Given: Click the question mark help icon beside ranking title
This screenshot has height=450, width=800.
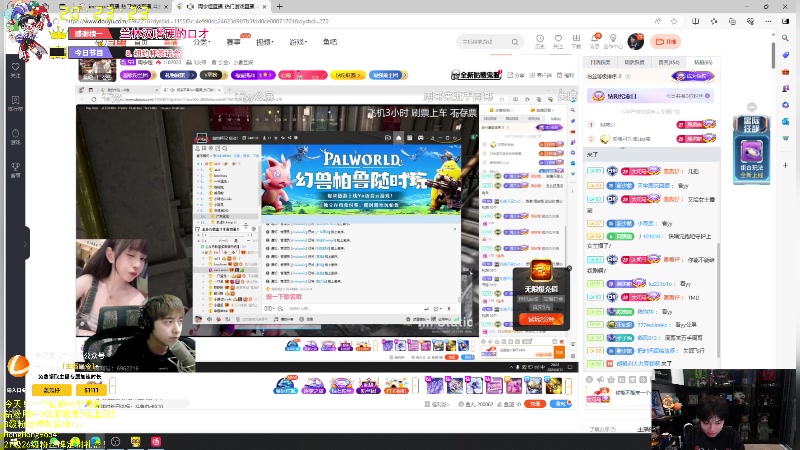Looking at the screenshot, I should 628,77.
